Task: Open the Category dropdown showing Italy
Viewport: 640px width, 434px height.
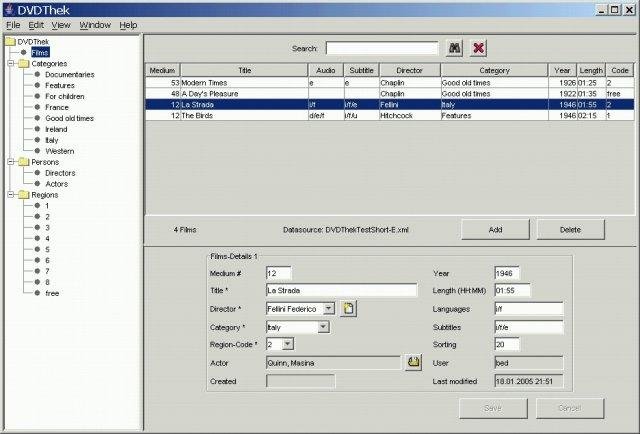Action: (x=324, y=327)
